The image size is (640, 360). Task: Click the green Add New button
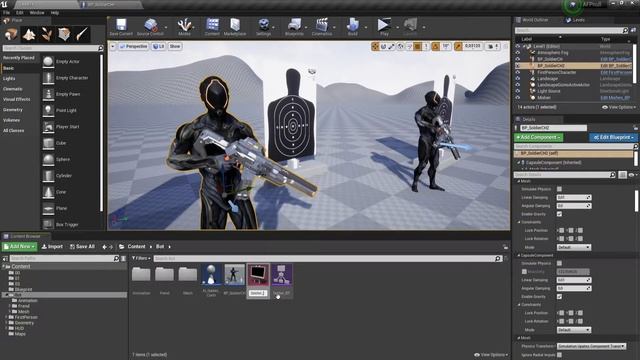tap(19, 247)
